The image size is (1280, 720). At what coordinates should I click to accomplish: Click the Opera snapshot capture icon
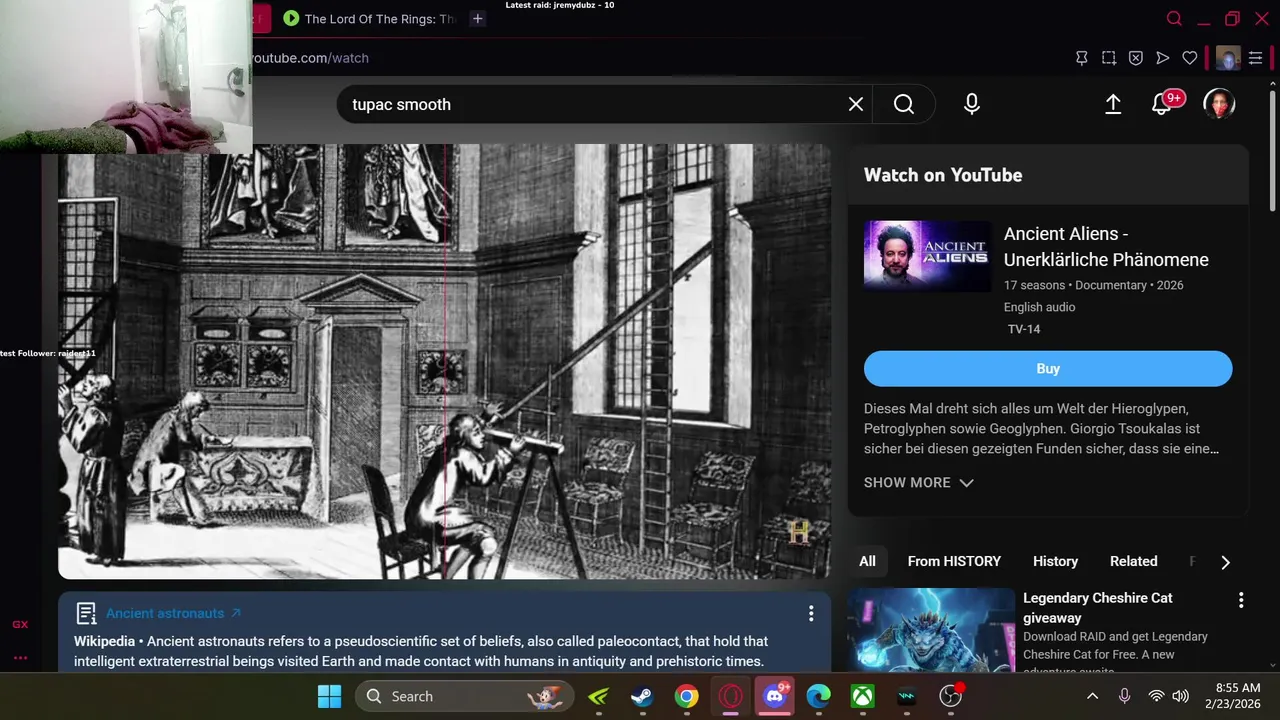pyautogui.click(x=1109, y=58)
